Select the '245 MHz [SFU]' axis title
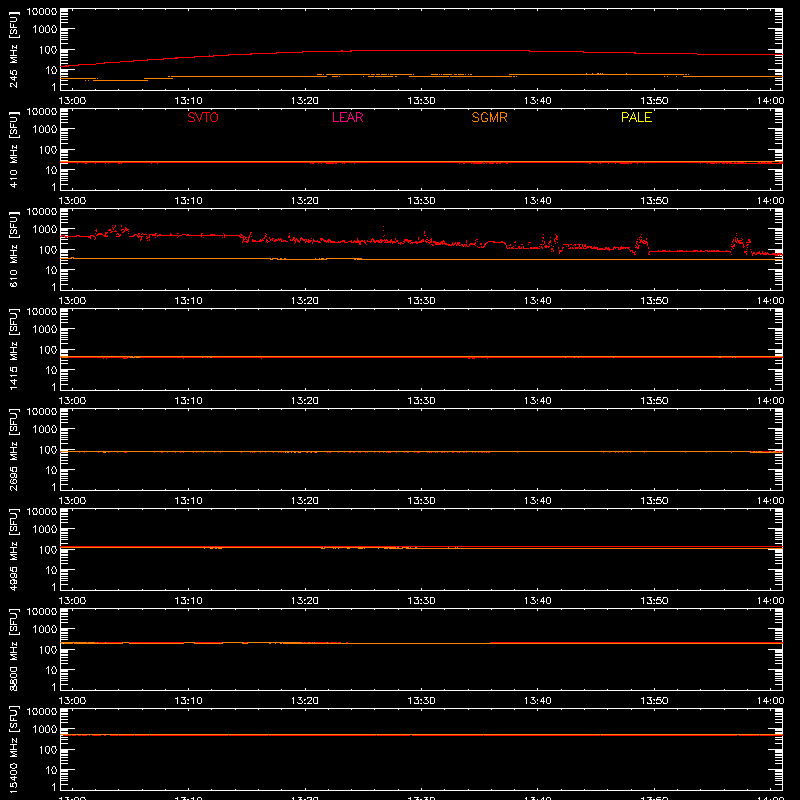Image resolution: width=800 pixels, height=800 pixels. coord(14,50)
